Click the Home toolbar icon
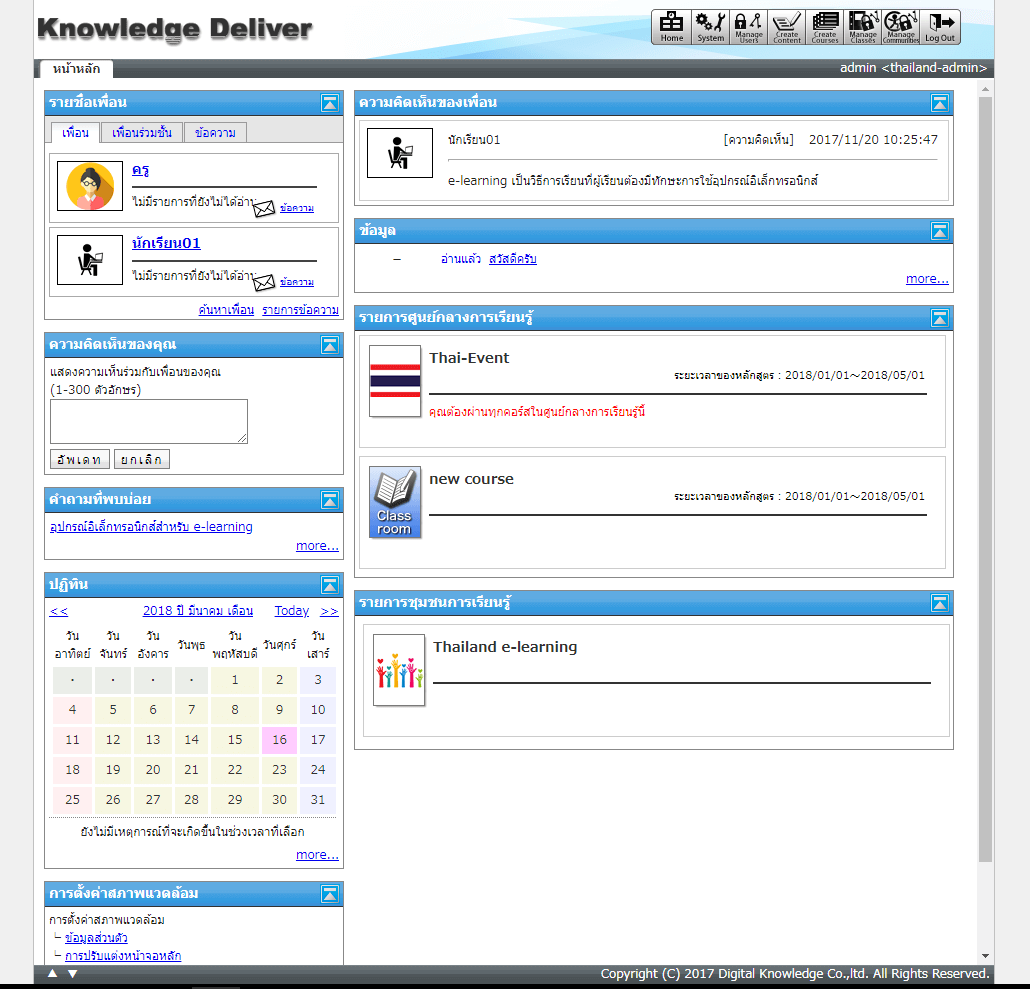This screenshot has width=1030, height=989. [671, 27]
